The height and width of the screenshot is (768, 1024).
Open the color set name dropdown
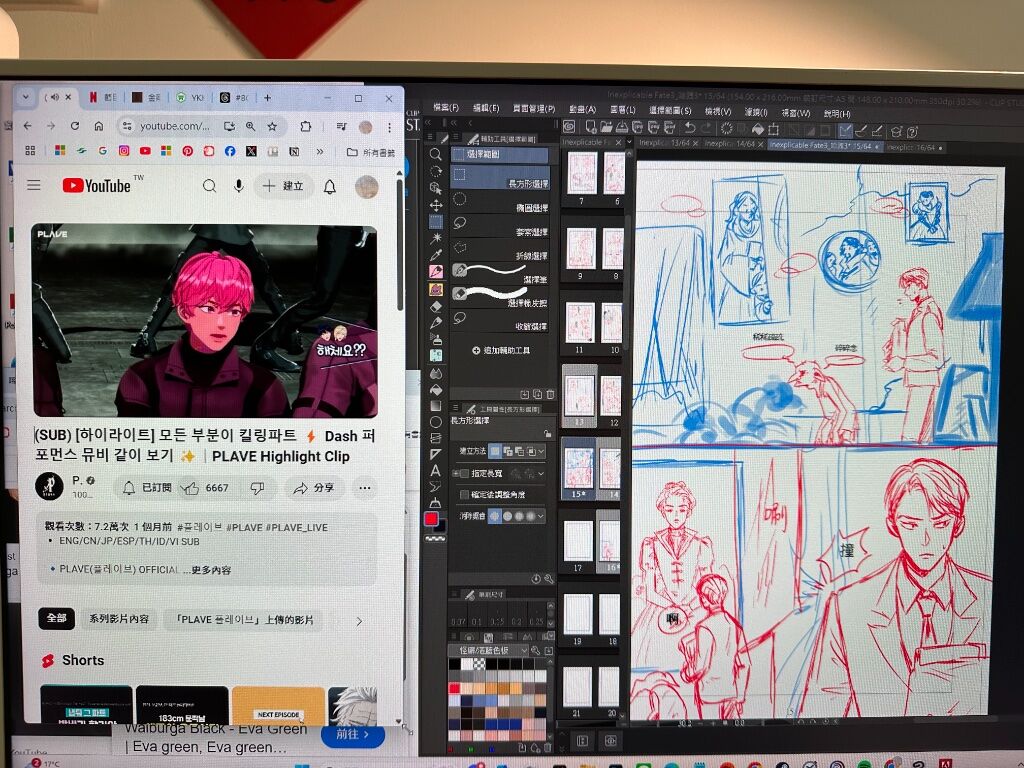point(488,650)
